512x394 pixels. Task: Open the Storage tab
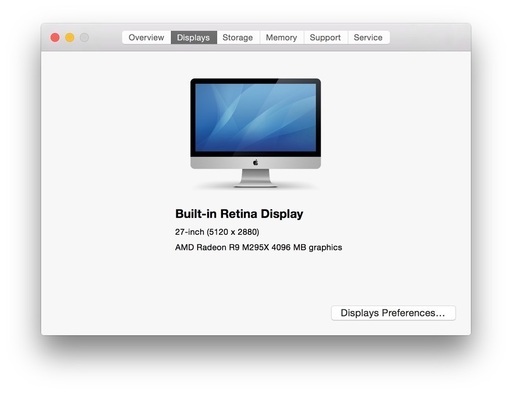pyautogui.click(x=238, y=37)
